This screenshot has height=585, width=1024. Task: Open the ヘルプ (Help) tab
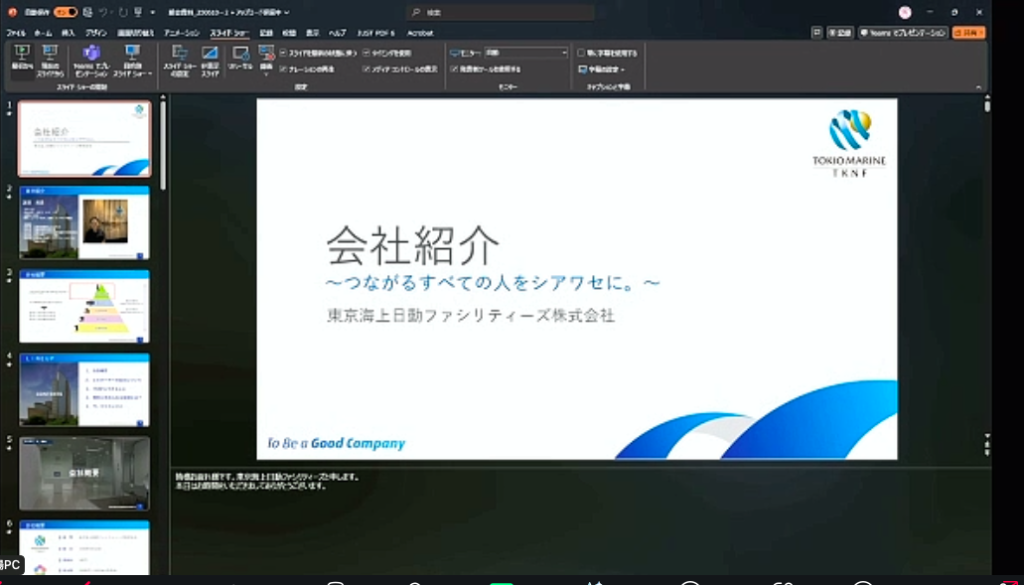pyautogui.click(x=338, y=33)
